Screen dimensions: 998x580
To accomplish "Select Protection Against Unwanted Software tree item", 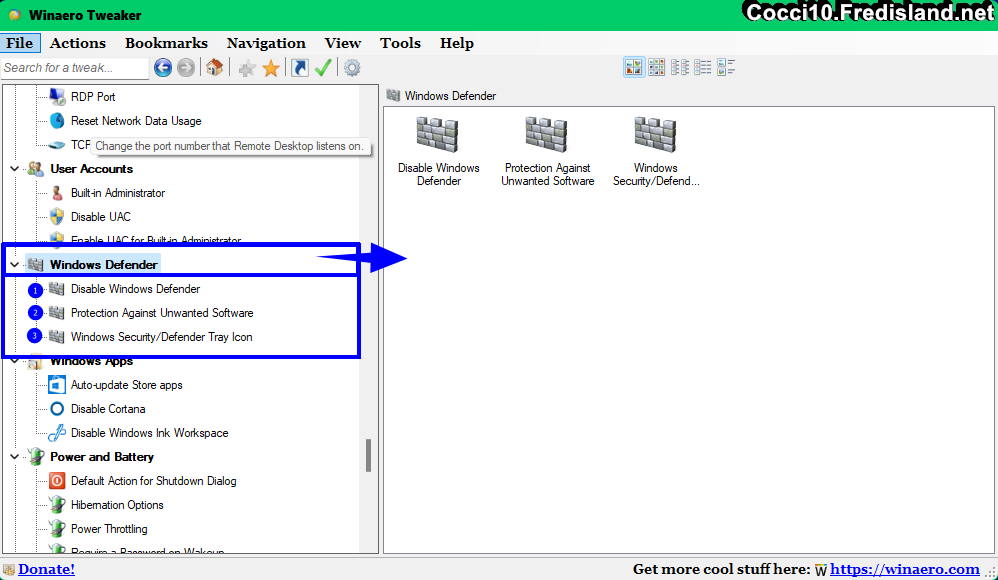I will point(162,313).
